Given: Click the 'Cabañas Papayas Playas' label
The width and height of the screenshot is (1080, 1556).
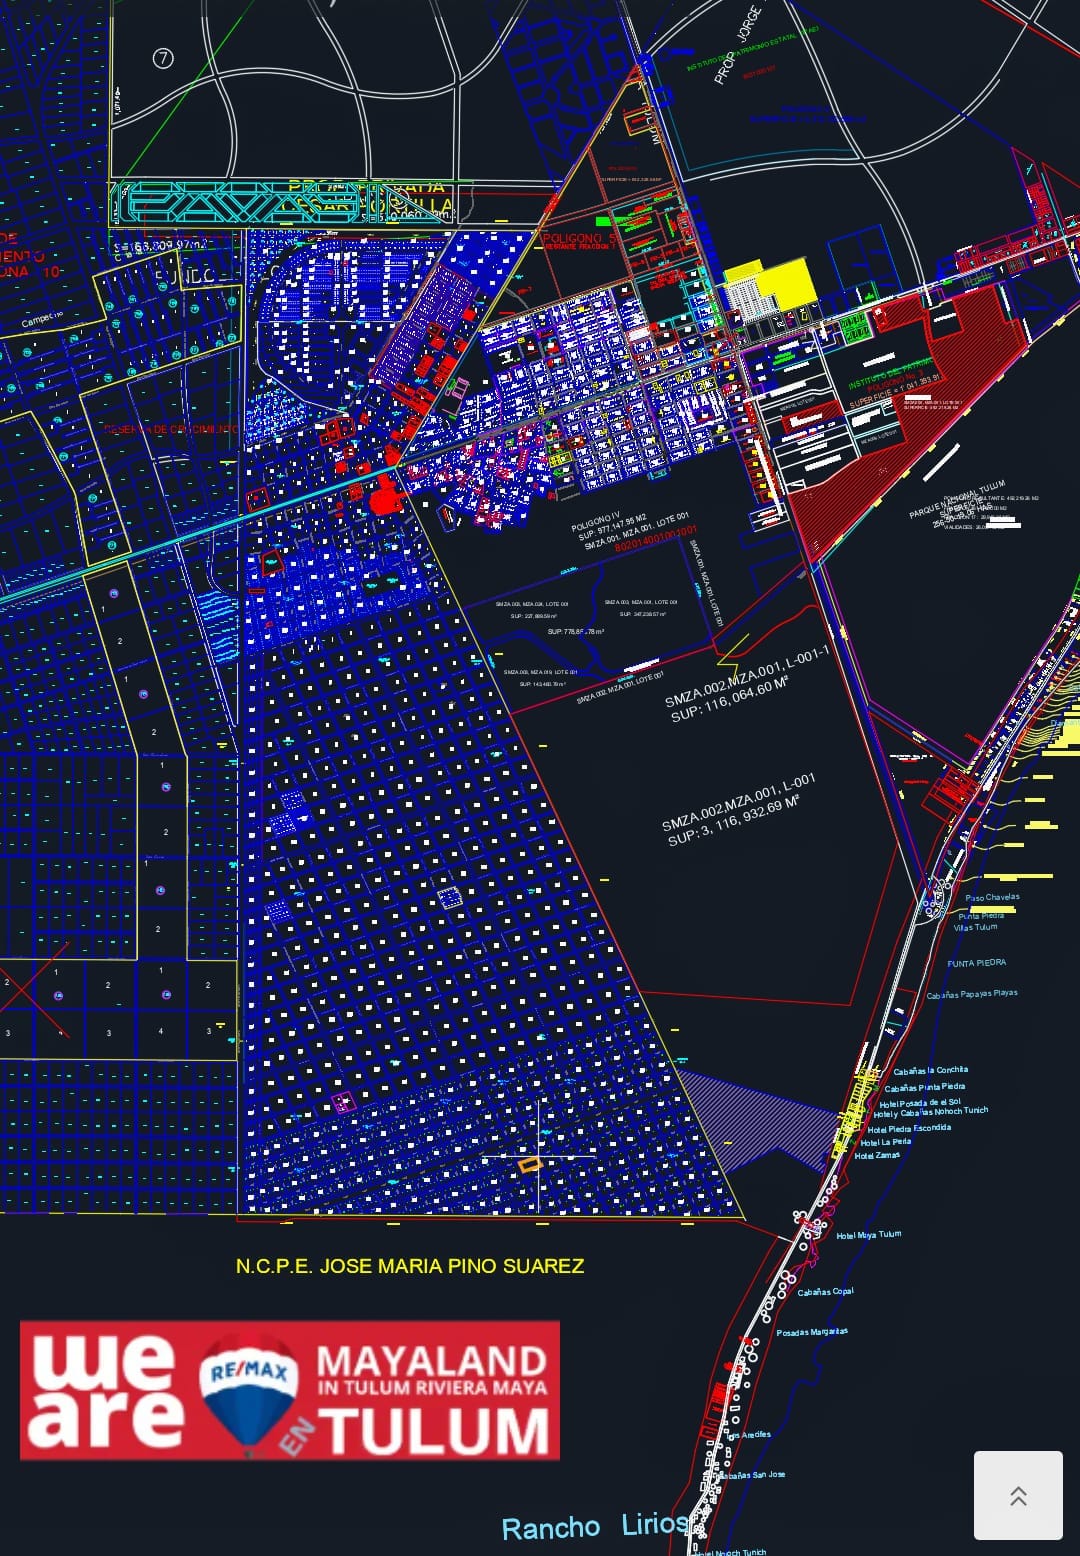Looking at the screenshot, I should (x=971, y=994).
